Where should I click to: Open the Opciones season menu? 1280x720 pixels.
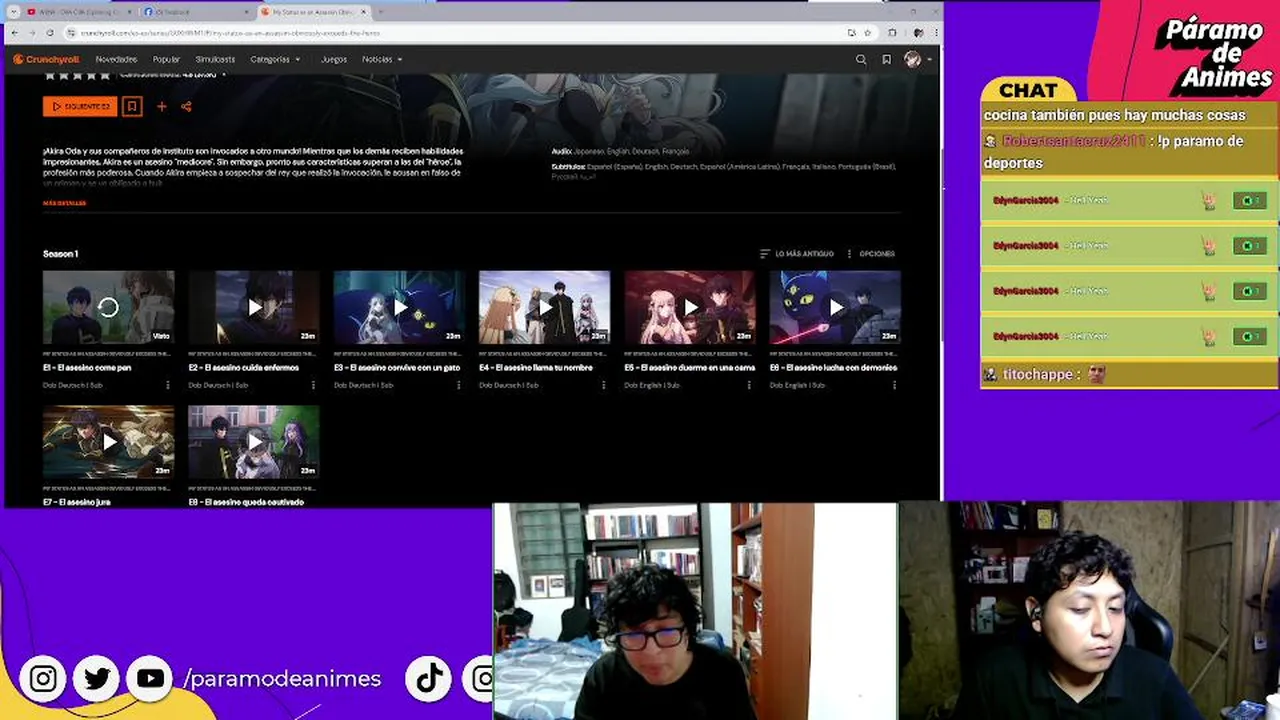pyautogui.click(x=870, y=254)
